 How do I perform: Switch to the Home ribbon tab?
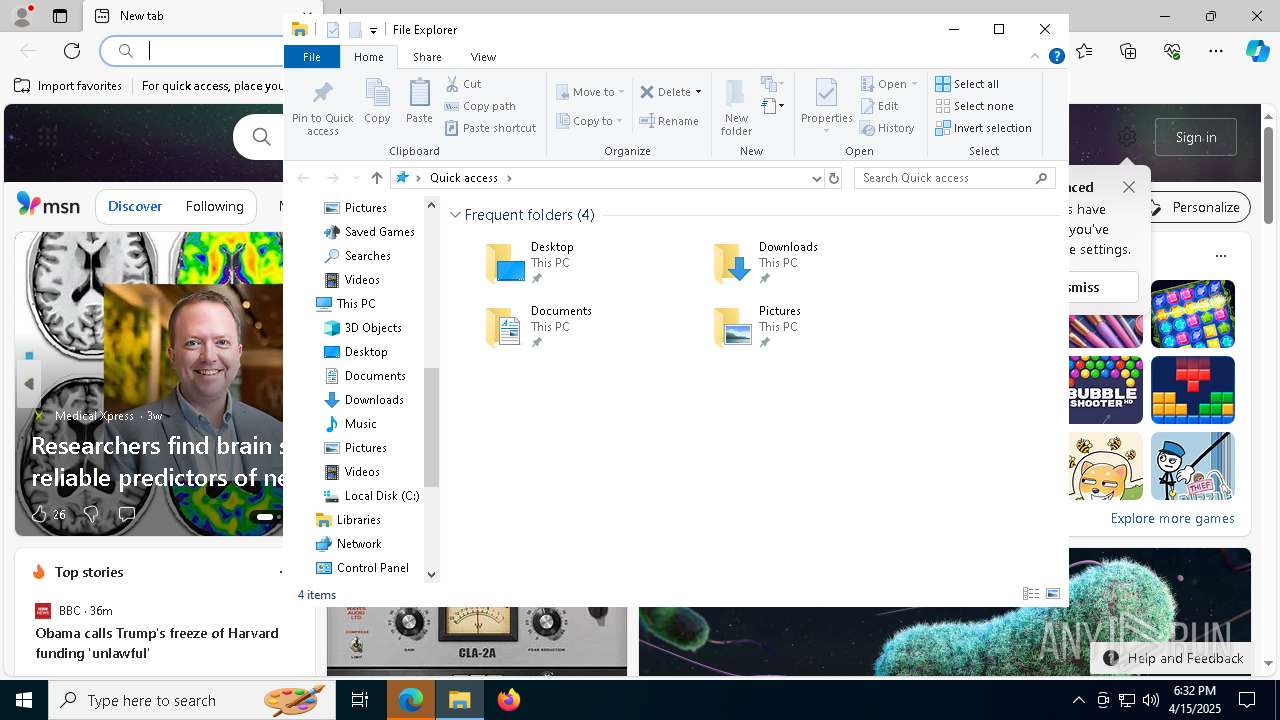coord(368,57)
